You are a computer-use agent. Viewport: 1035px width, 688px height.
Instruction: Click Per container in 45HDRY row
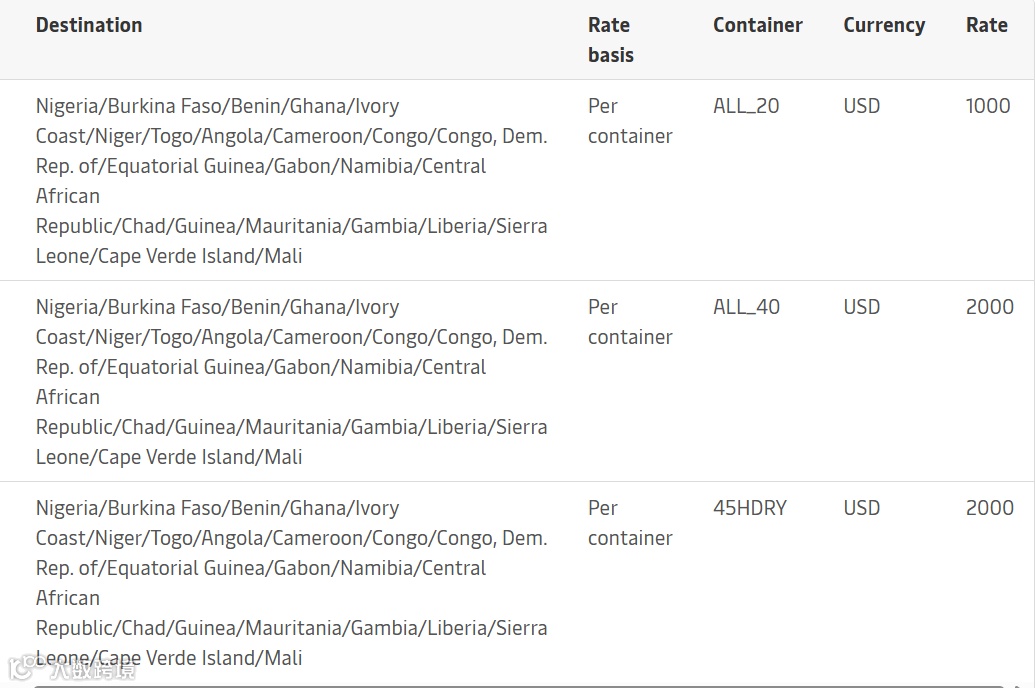[629, 523]
